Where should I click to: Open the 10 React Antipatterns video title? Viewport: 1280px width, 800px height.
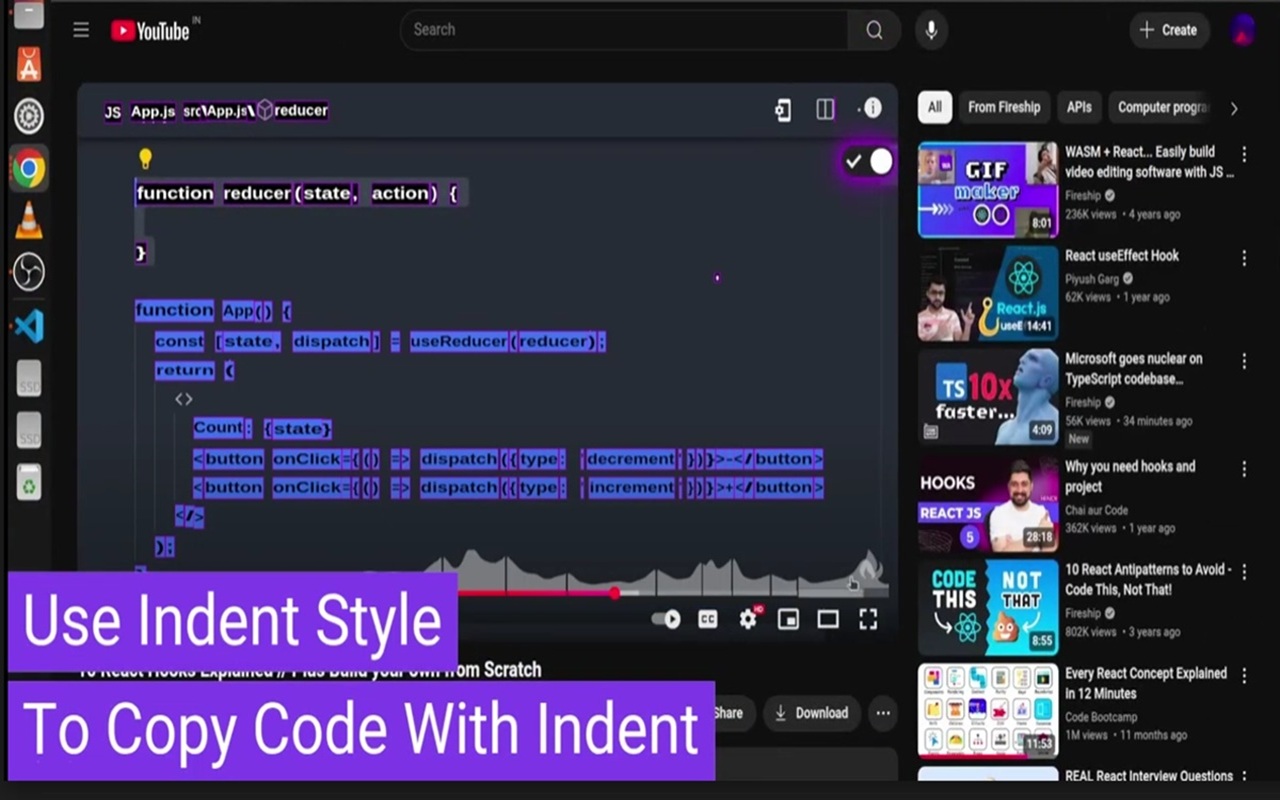[x=1148, y=579]
